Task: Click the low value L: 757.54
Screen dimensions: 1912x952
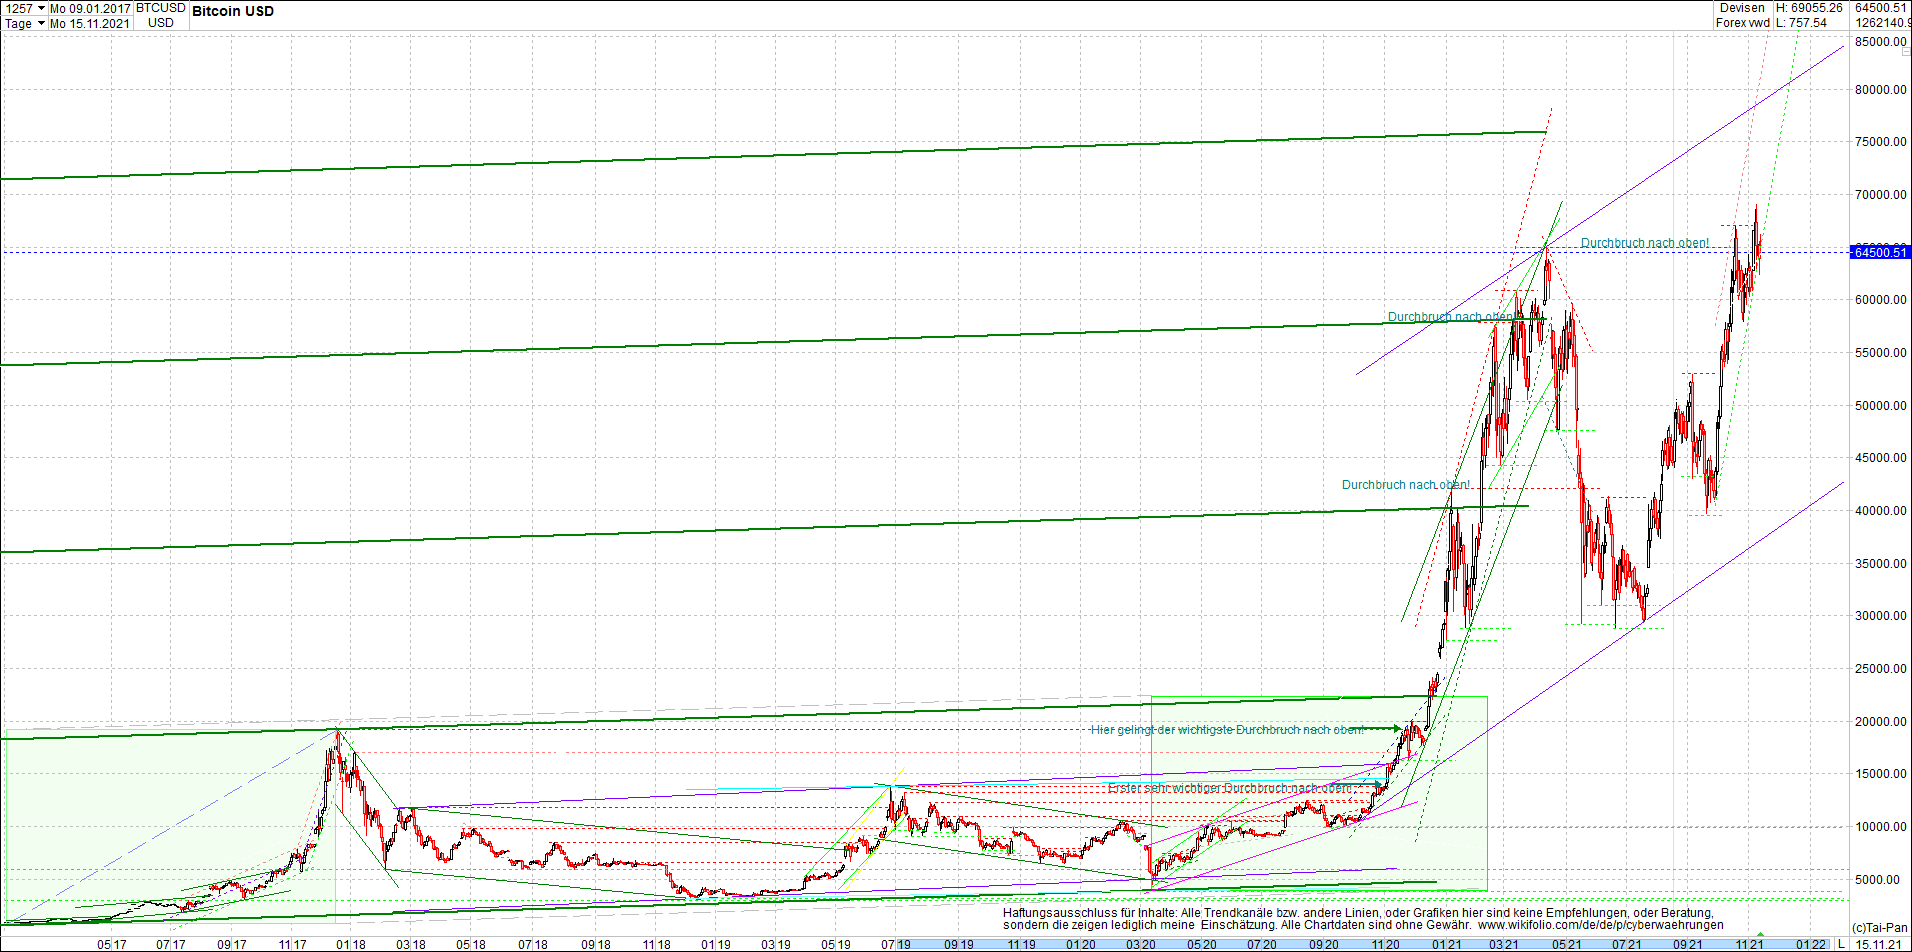Action: 1802,23
